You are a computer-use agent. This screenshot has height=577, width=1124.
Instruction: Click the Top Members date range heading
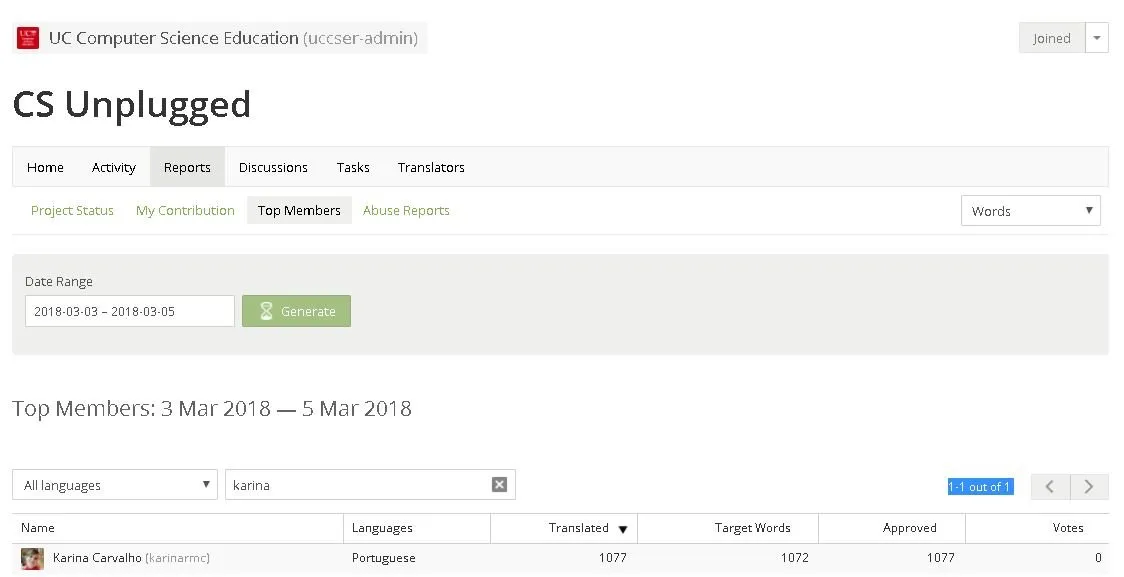pyautogui.click(x=212, y=409)
